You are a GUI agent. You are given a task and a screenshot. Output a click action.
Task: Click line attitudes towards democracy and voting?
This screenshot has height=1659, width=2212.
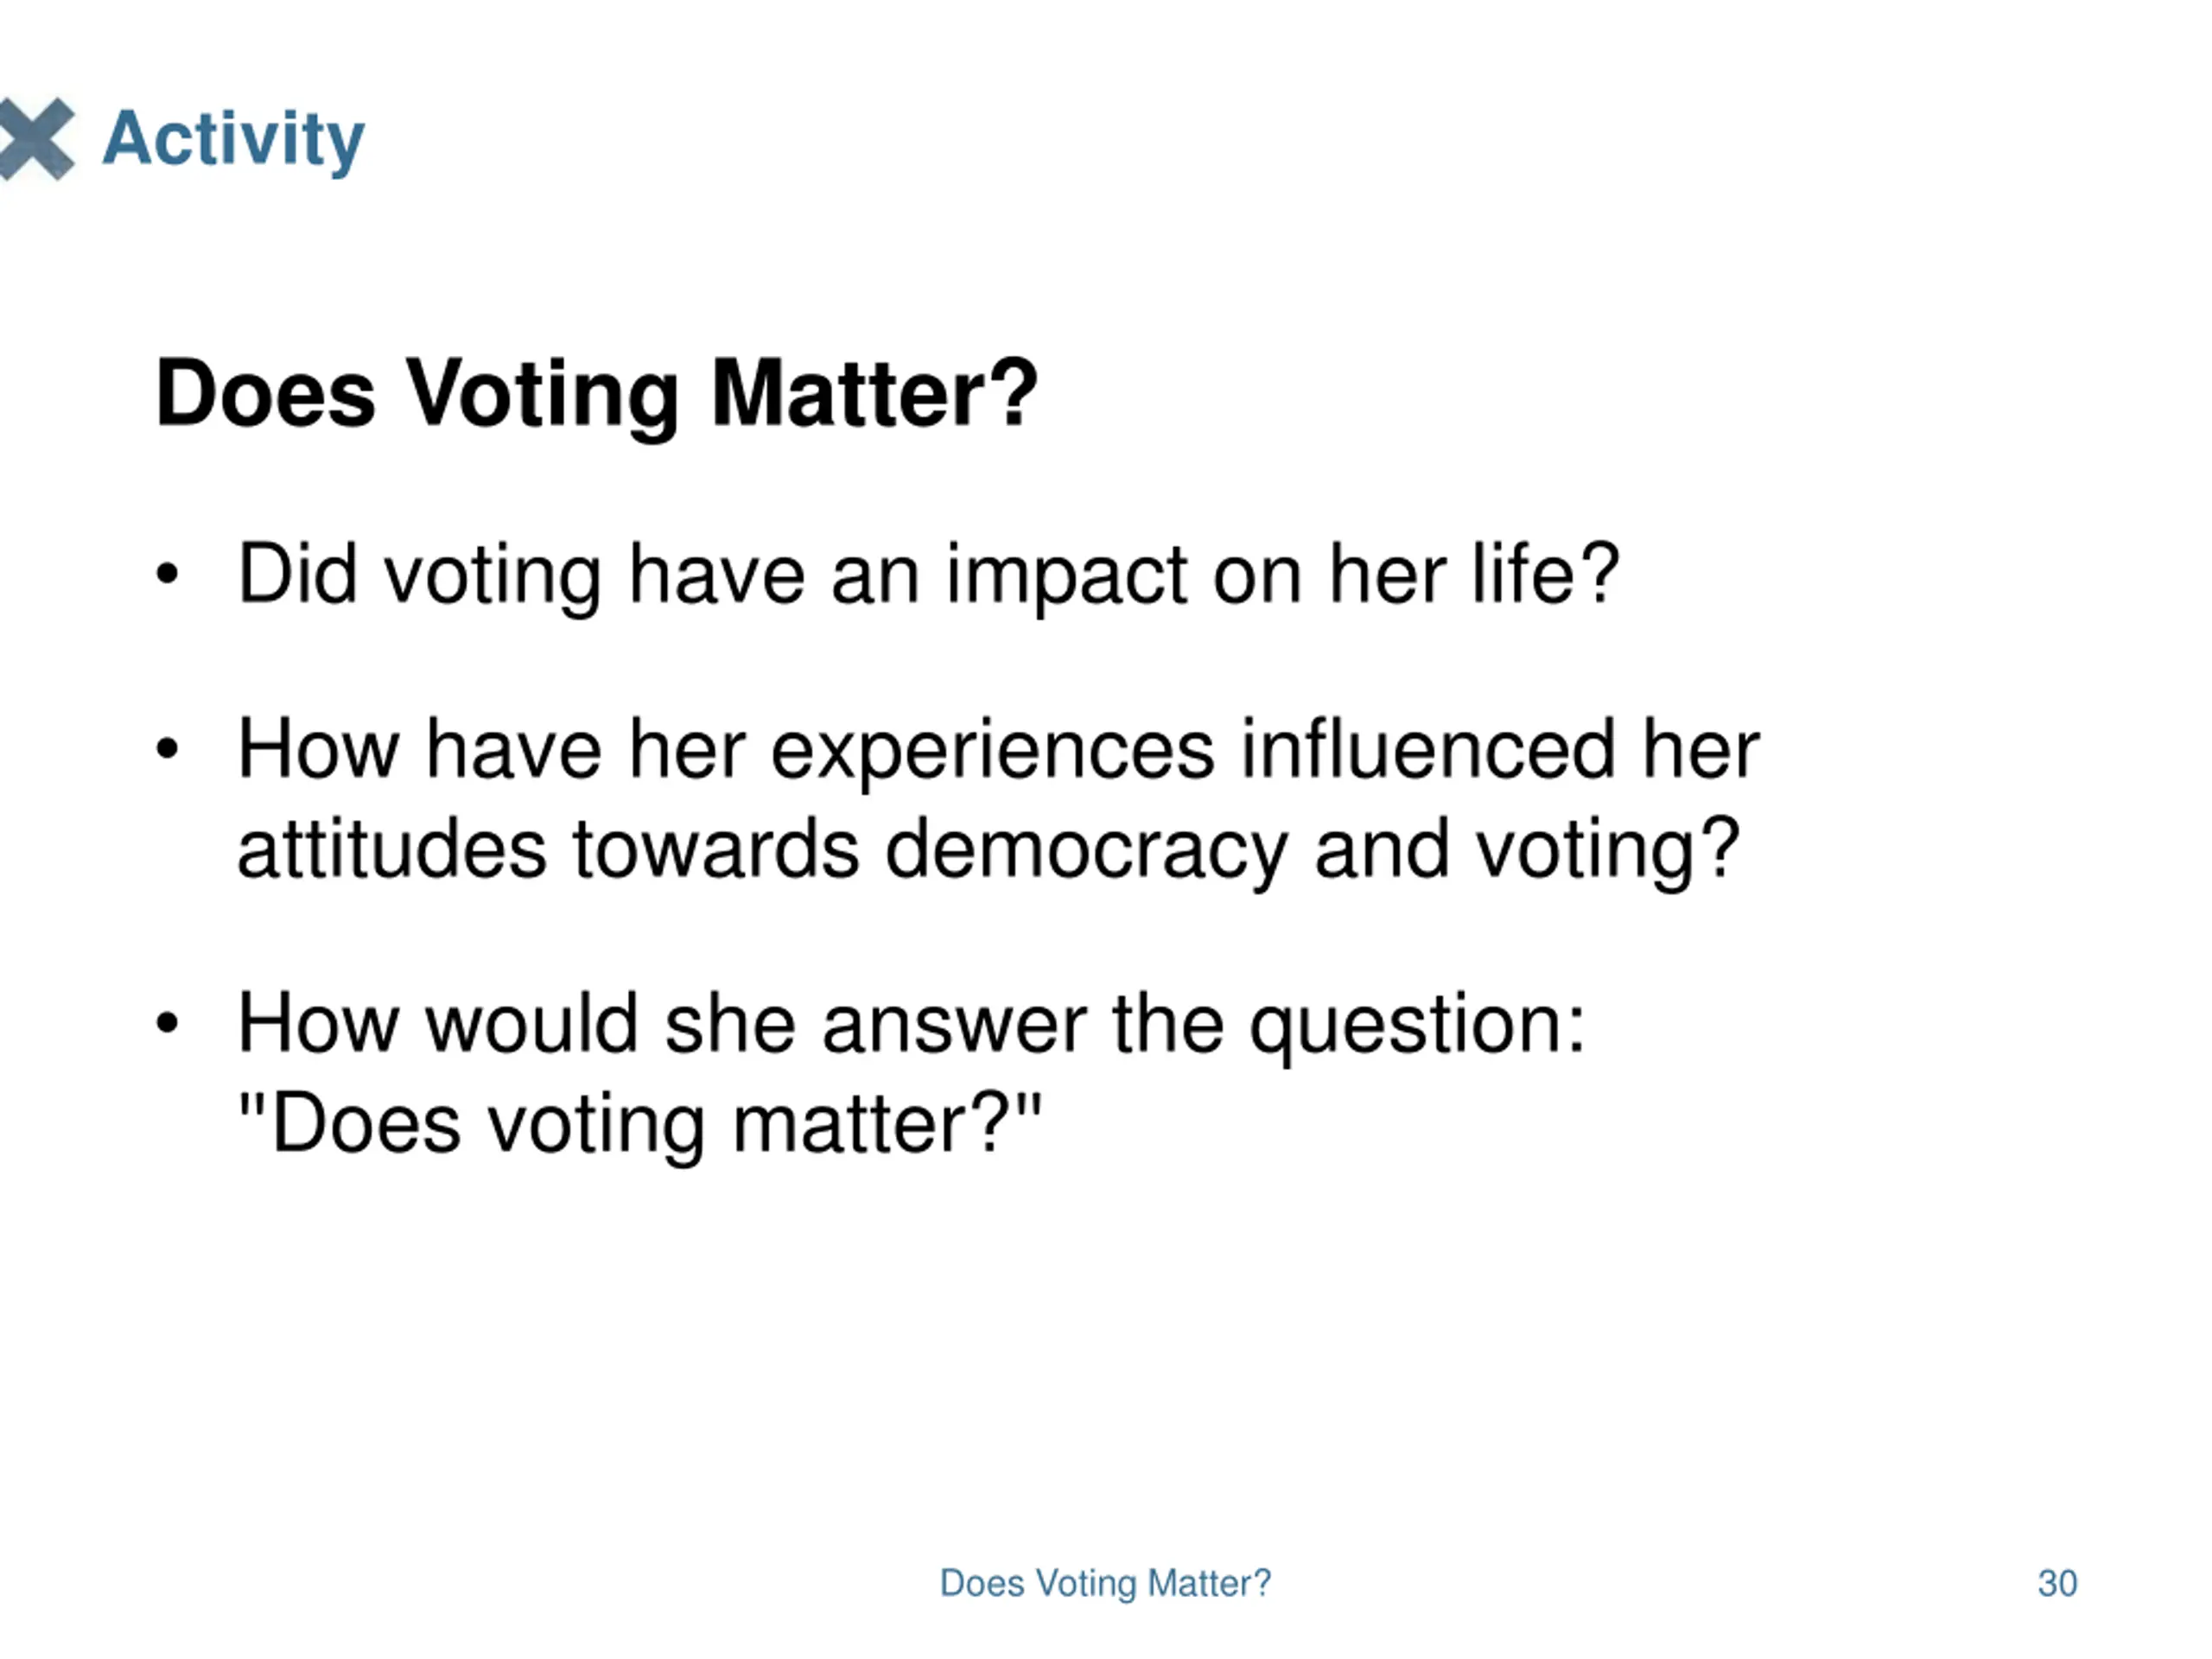click(x=989, y=851)
